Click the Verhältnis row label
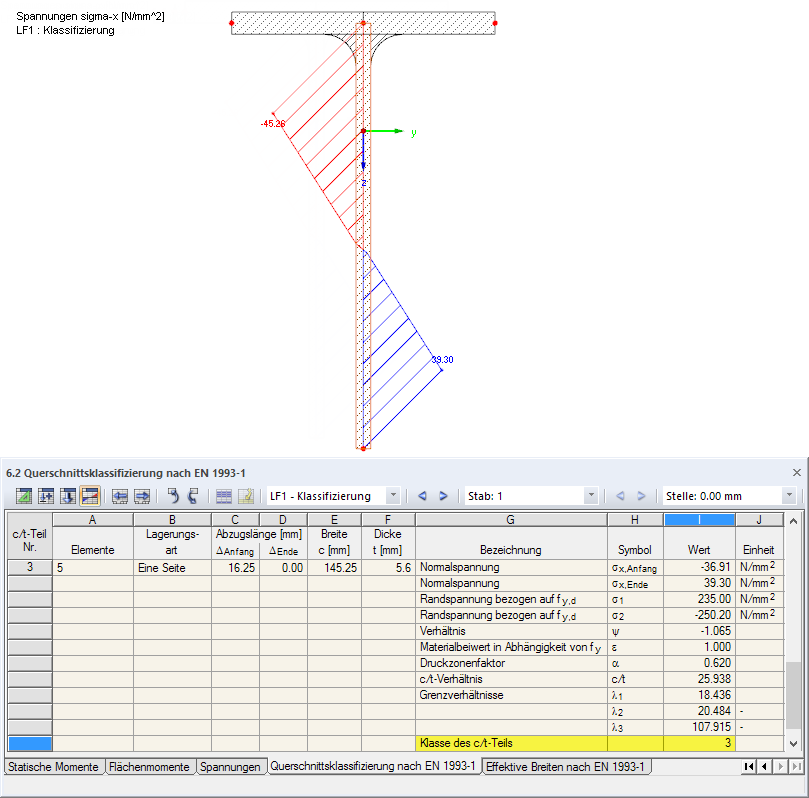The height and width of the screenshot is (798, 809). click(x=511, y=631)
